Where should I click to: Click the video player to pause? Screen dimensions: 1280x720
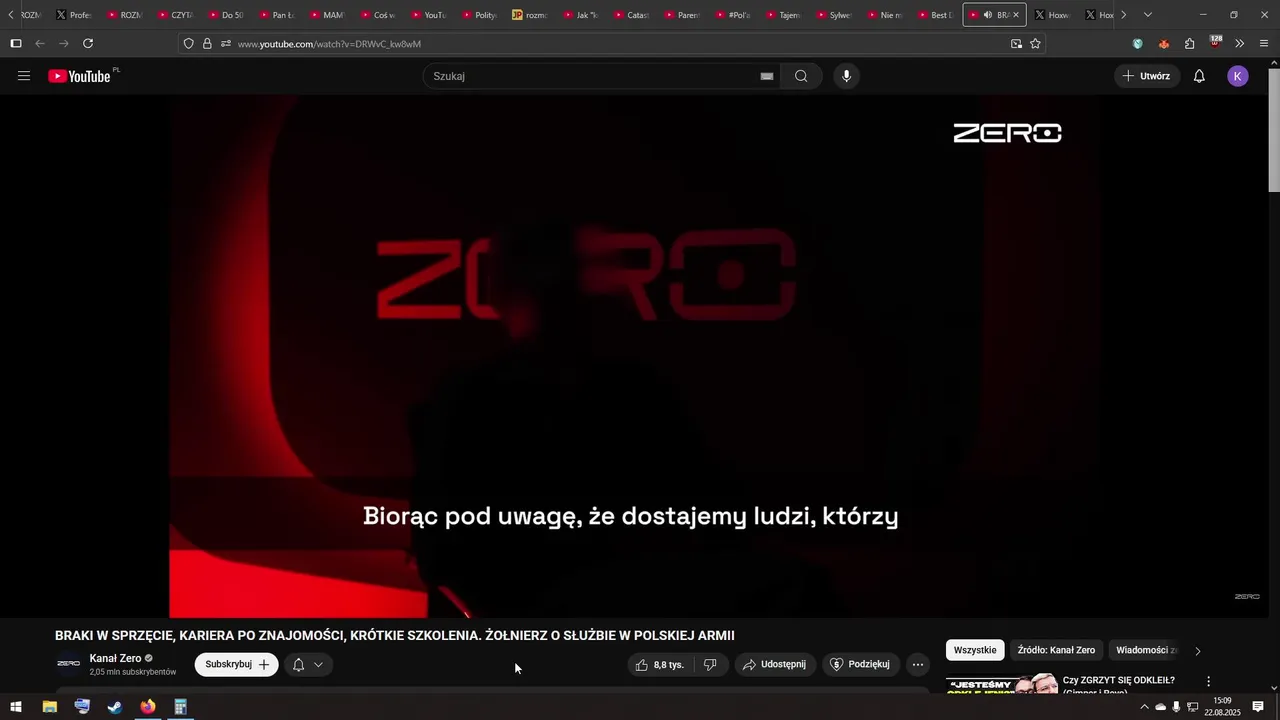[x=633, y=356]
